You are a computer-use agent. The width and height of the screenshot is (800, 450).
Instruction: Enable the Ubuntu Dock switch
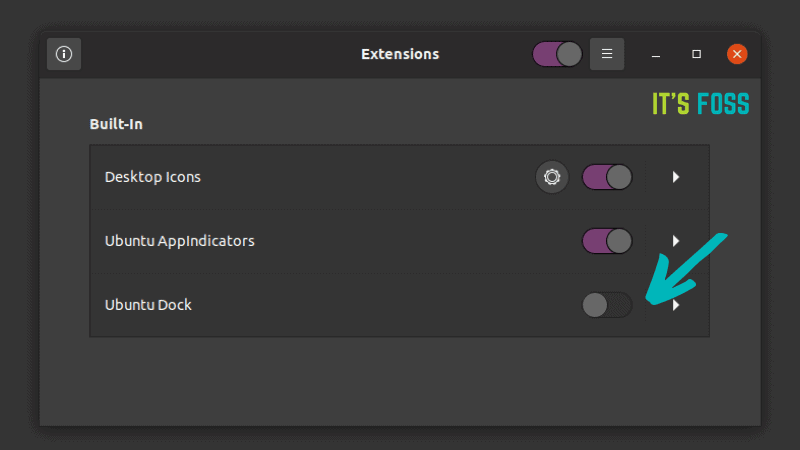coord(607,305)
